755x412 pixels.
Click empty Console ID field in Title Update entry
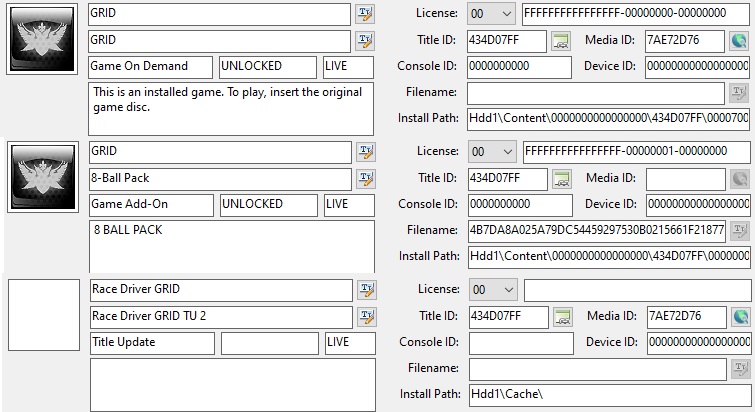(x=521, y=343)
